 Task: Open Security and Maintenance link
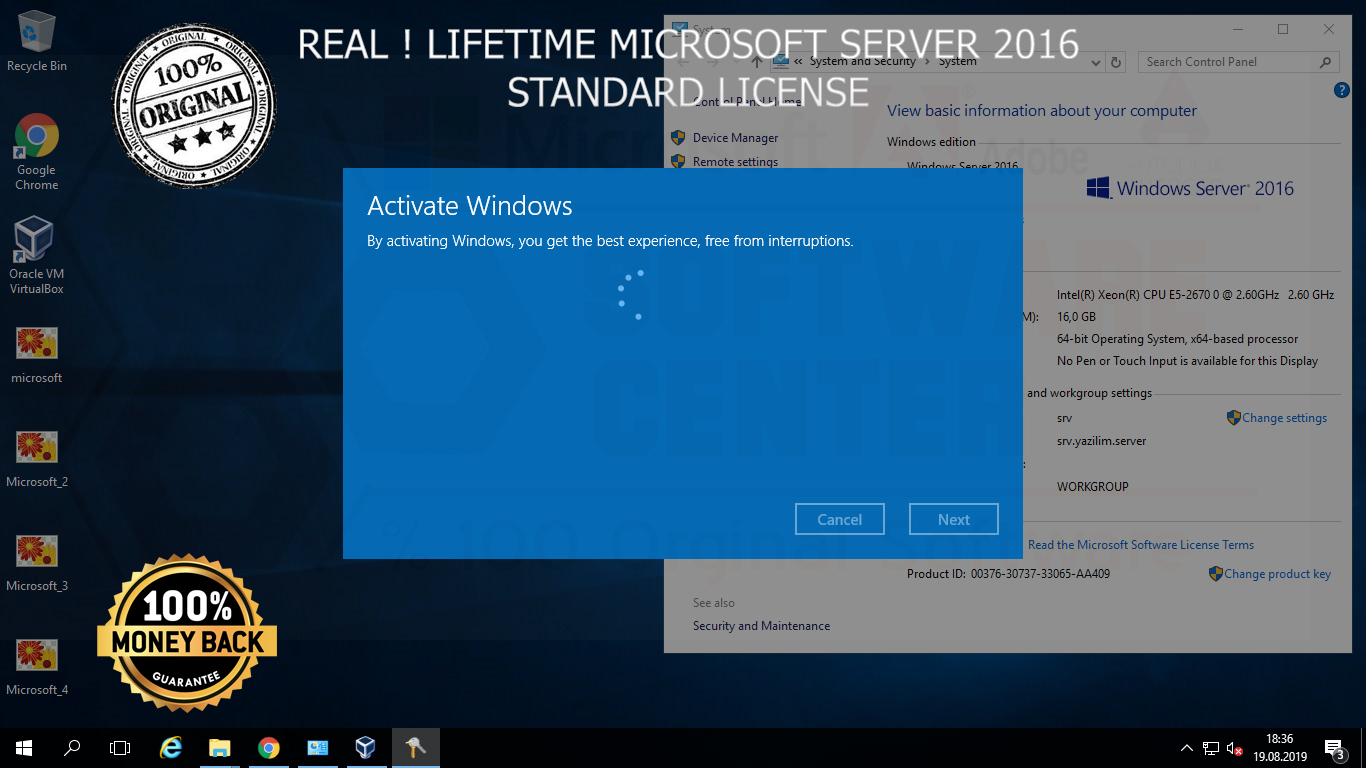761,626
